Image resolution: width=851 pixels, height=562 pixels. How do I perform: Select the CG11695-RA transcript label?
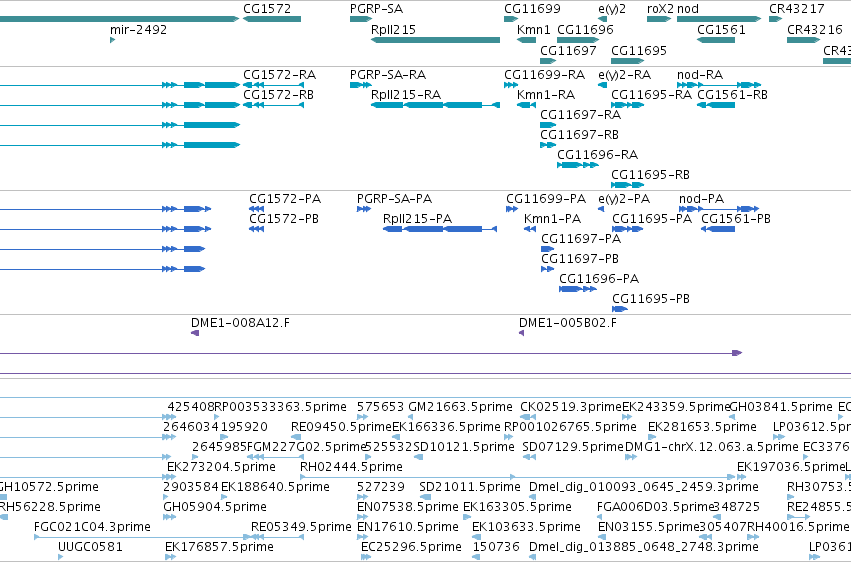pos(651,94)
